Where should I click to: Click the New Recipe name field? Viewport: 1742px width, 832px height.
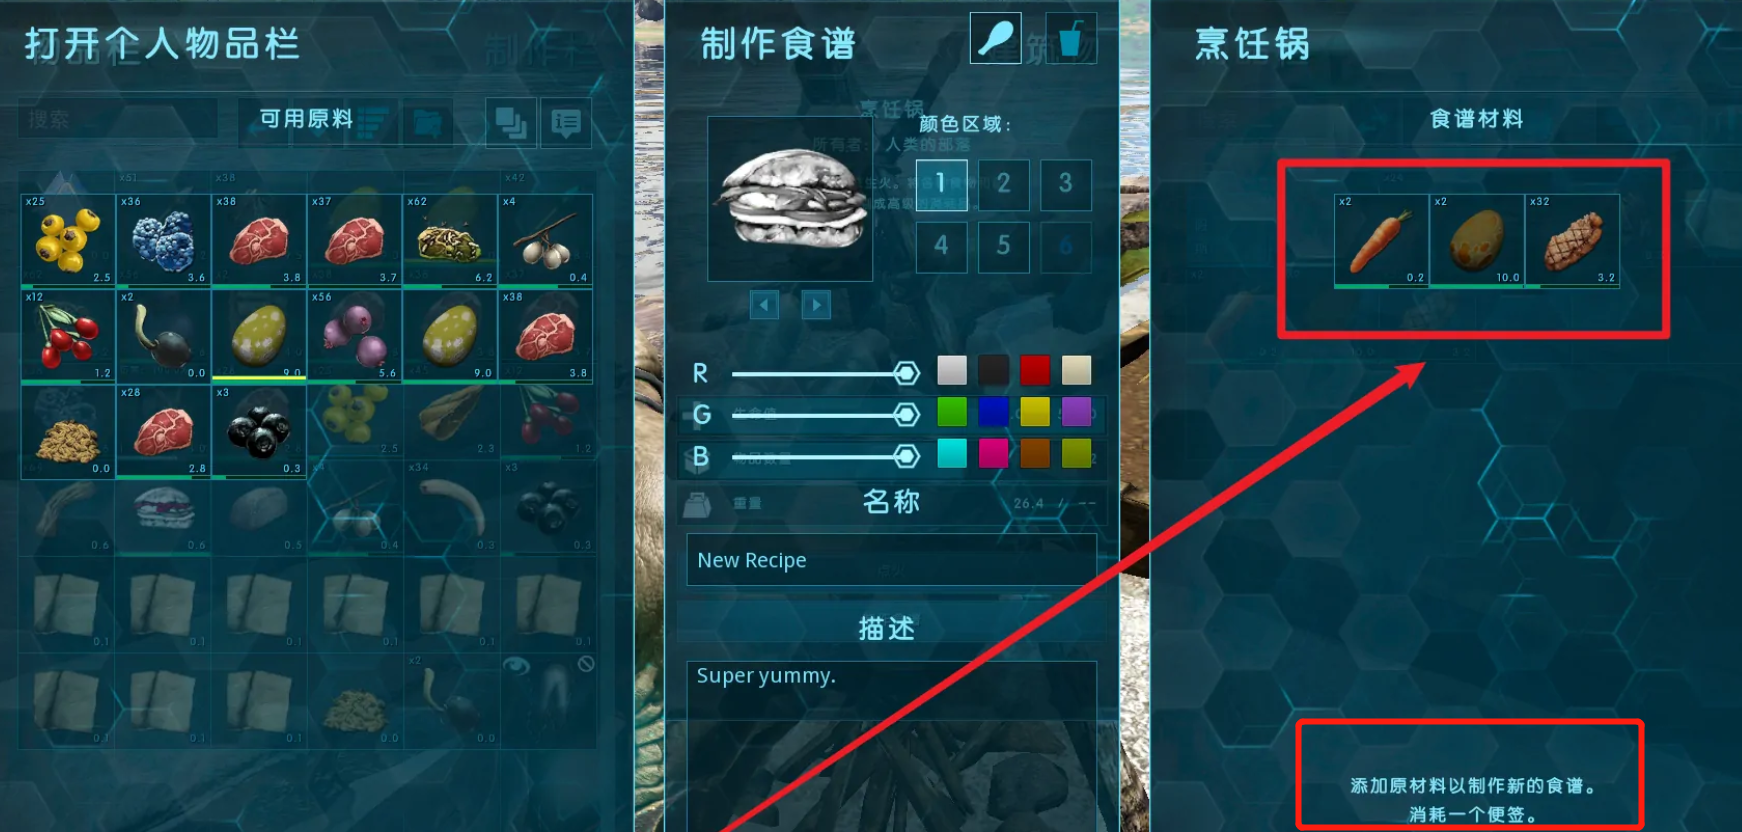click(891, 560)
